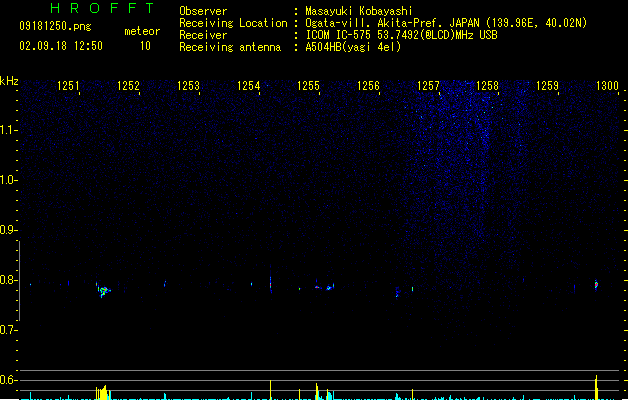Select antenna value A504HB(yagi 4el)
The image size is (629, 400).
(x=353, y=47)
